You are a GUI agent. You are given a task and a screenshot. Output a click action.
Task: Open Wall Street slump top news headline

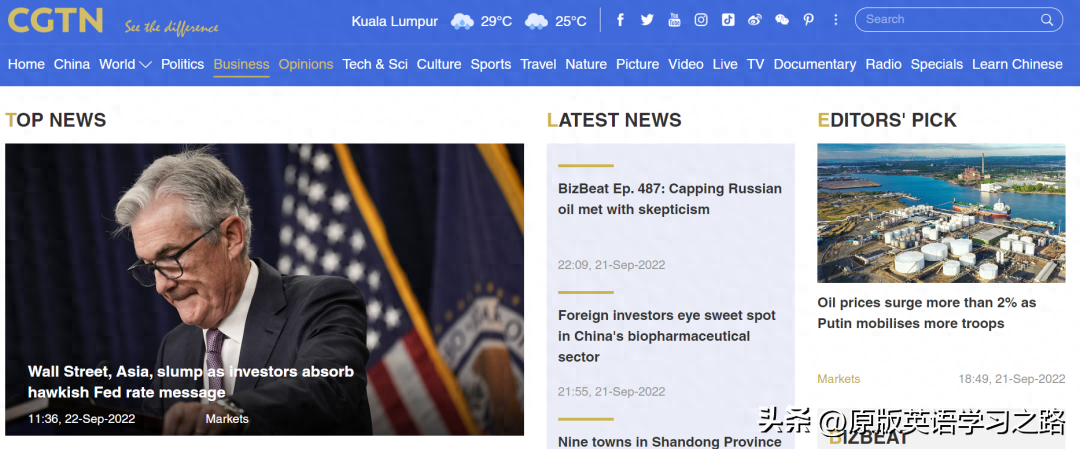click(x=191, y=382)
